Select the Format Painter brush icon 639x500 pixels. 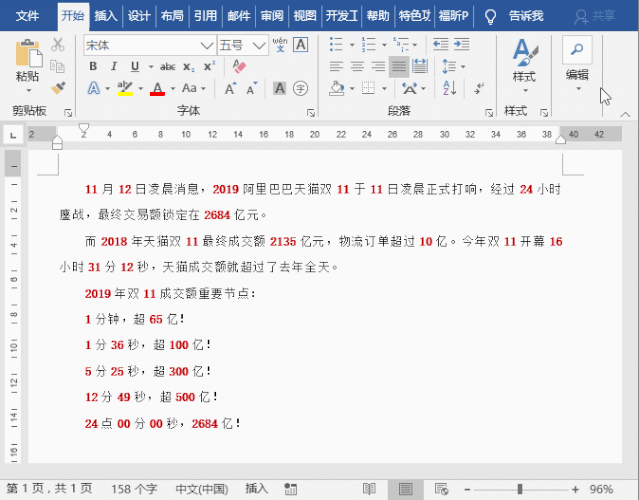[x=58, y=88]
